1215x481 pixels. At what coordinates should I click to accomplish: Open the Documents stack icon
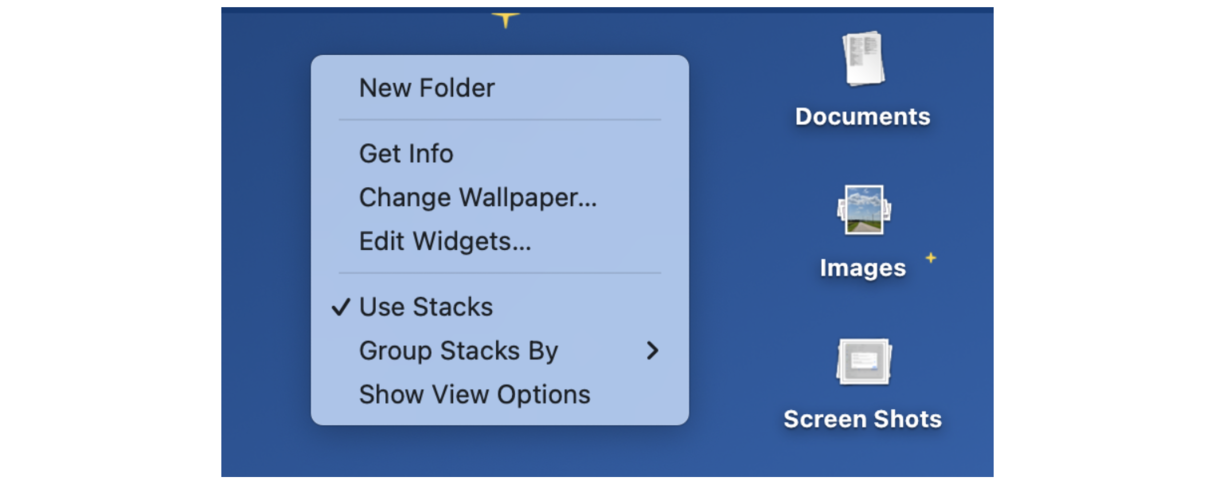tap(862, 58)
